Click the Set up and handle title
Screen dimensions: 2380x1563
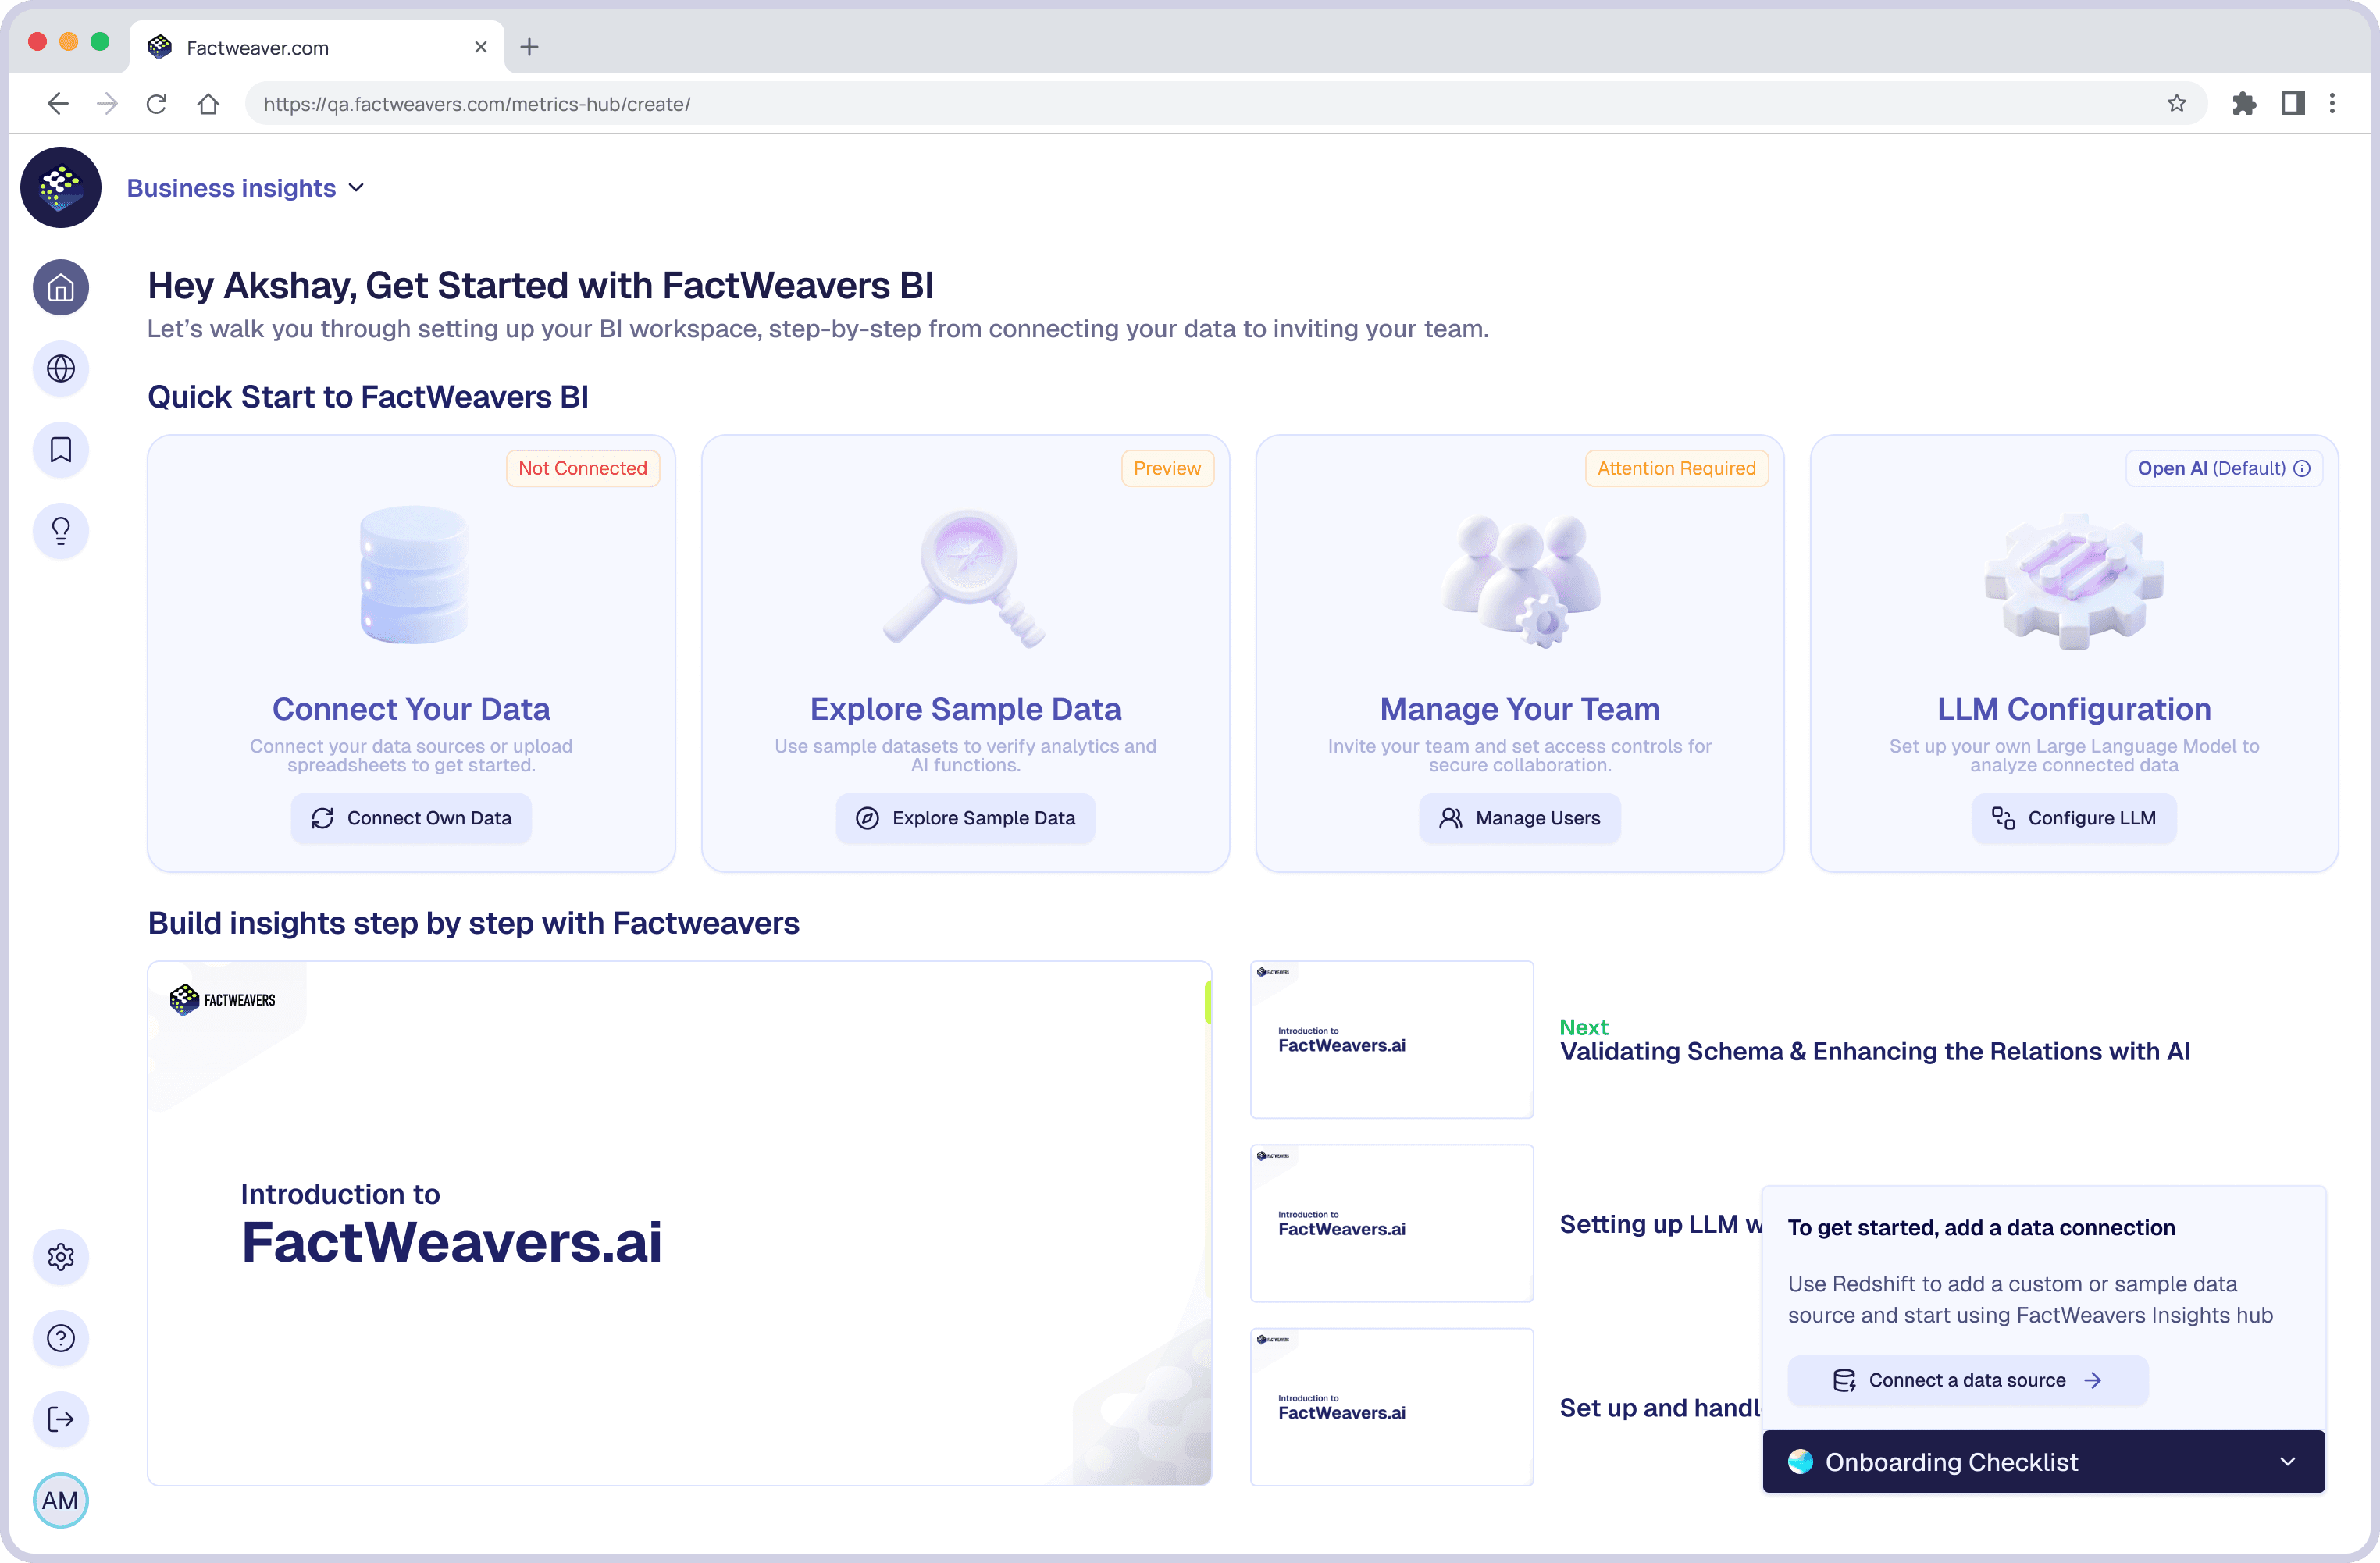pos(1660,1408)
